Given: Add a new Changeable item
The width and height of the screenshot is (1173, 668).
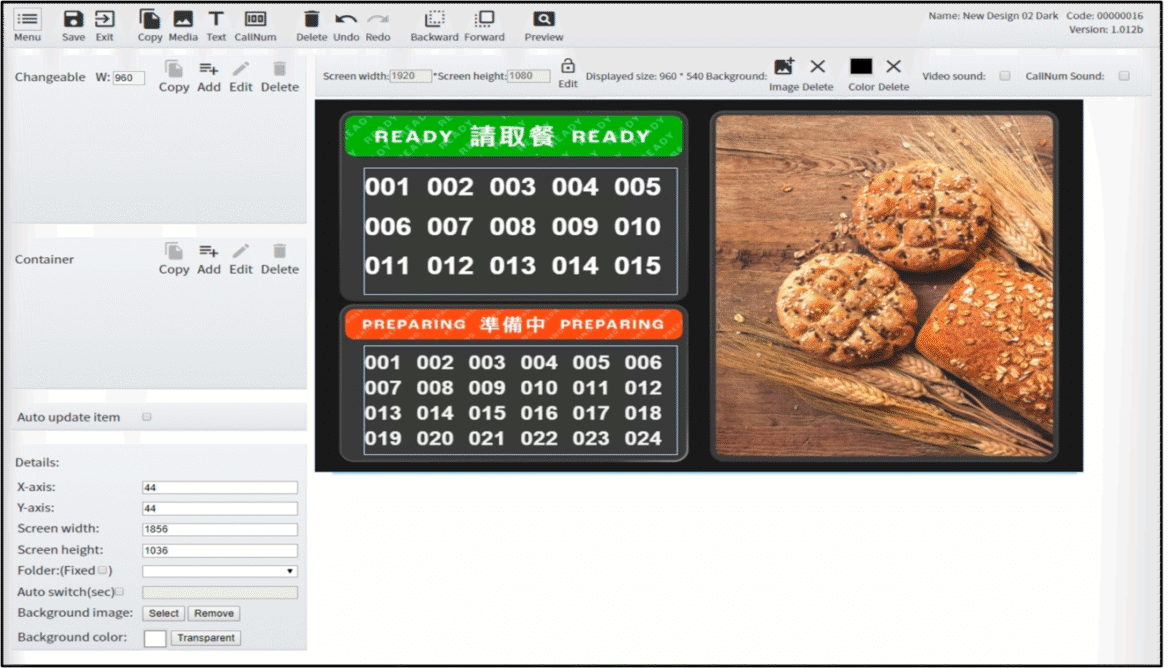Looking at the screenshot, I should pos(209,76).
